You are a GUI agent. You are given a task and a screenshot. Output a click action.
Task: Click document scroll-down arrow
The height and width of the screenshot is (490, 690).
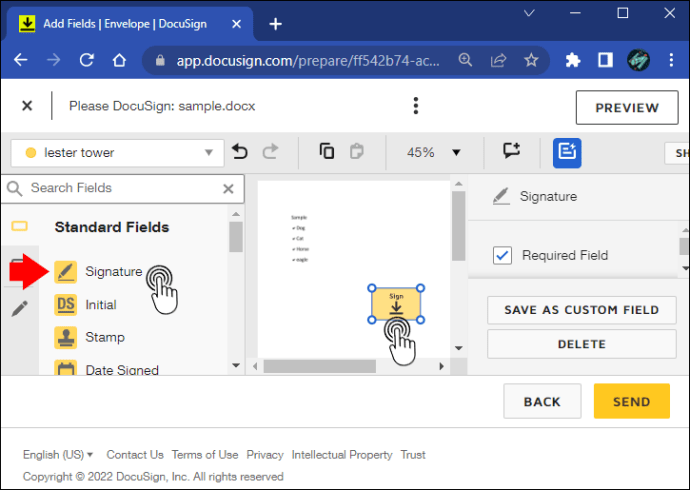click(459, 348)
